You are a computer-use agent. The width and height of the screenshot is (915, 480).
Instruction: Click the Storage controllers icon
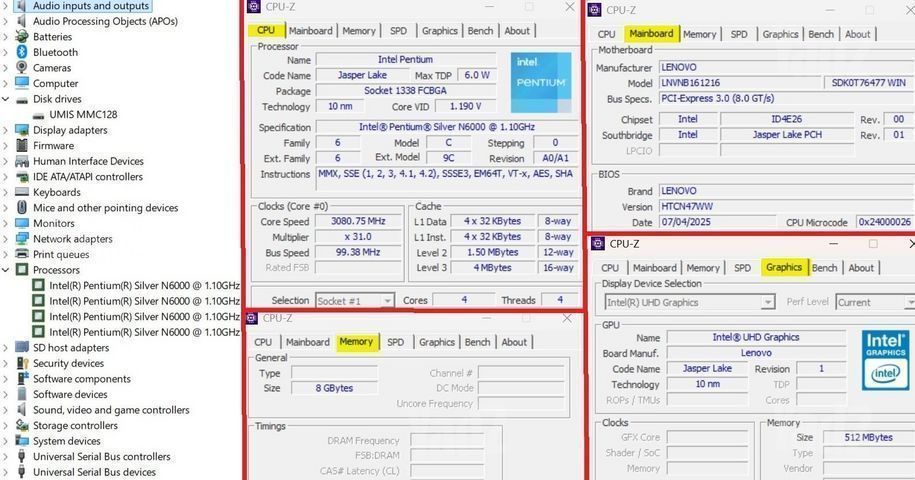(x=22, y=425)
